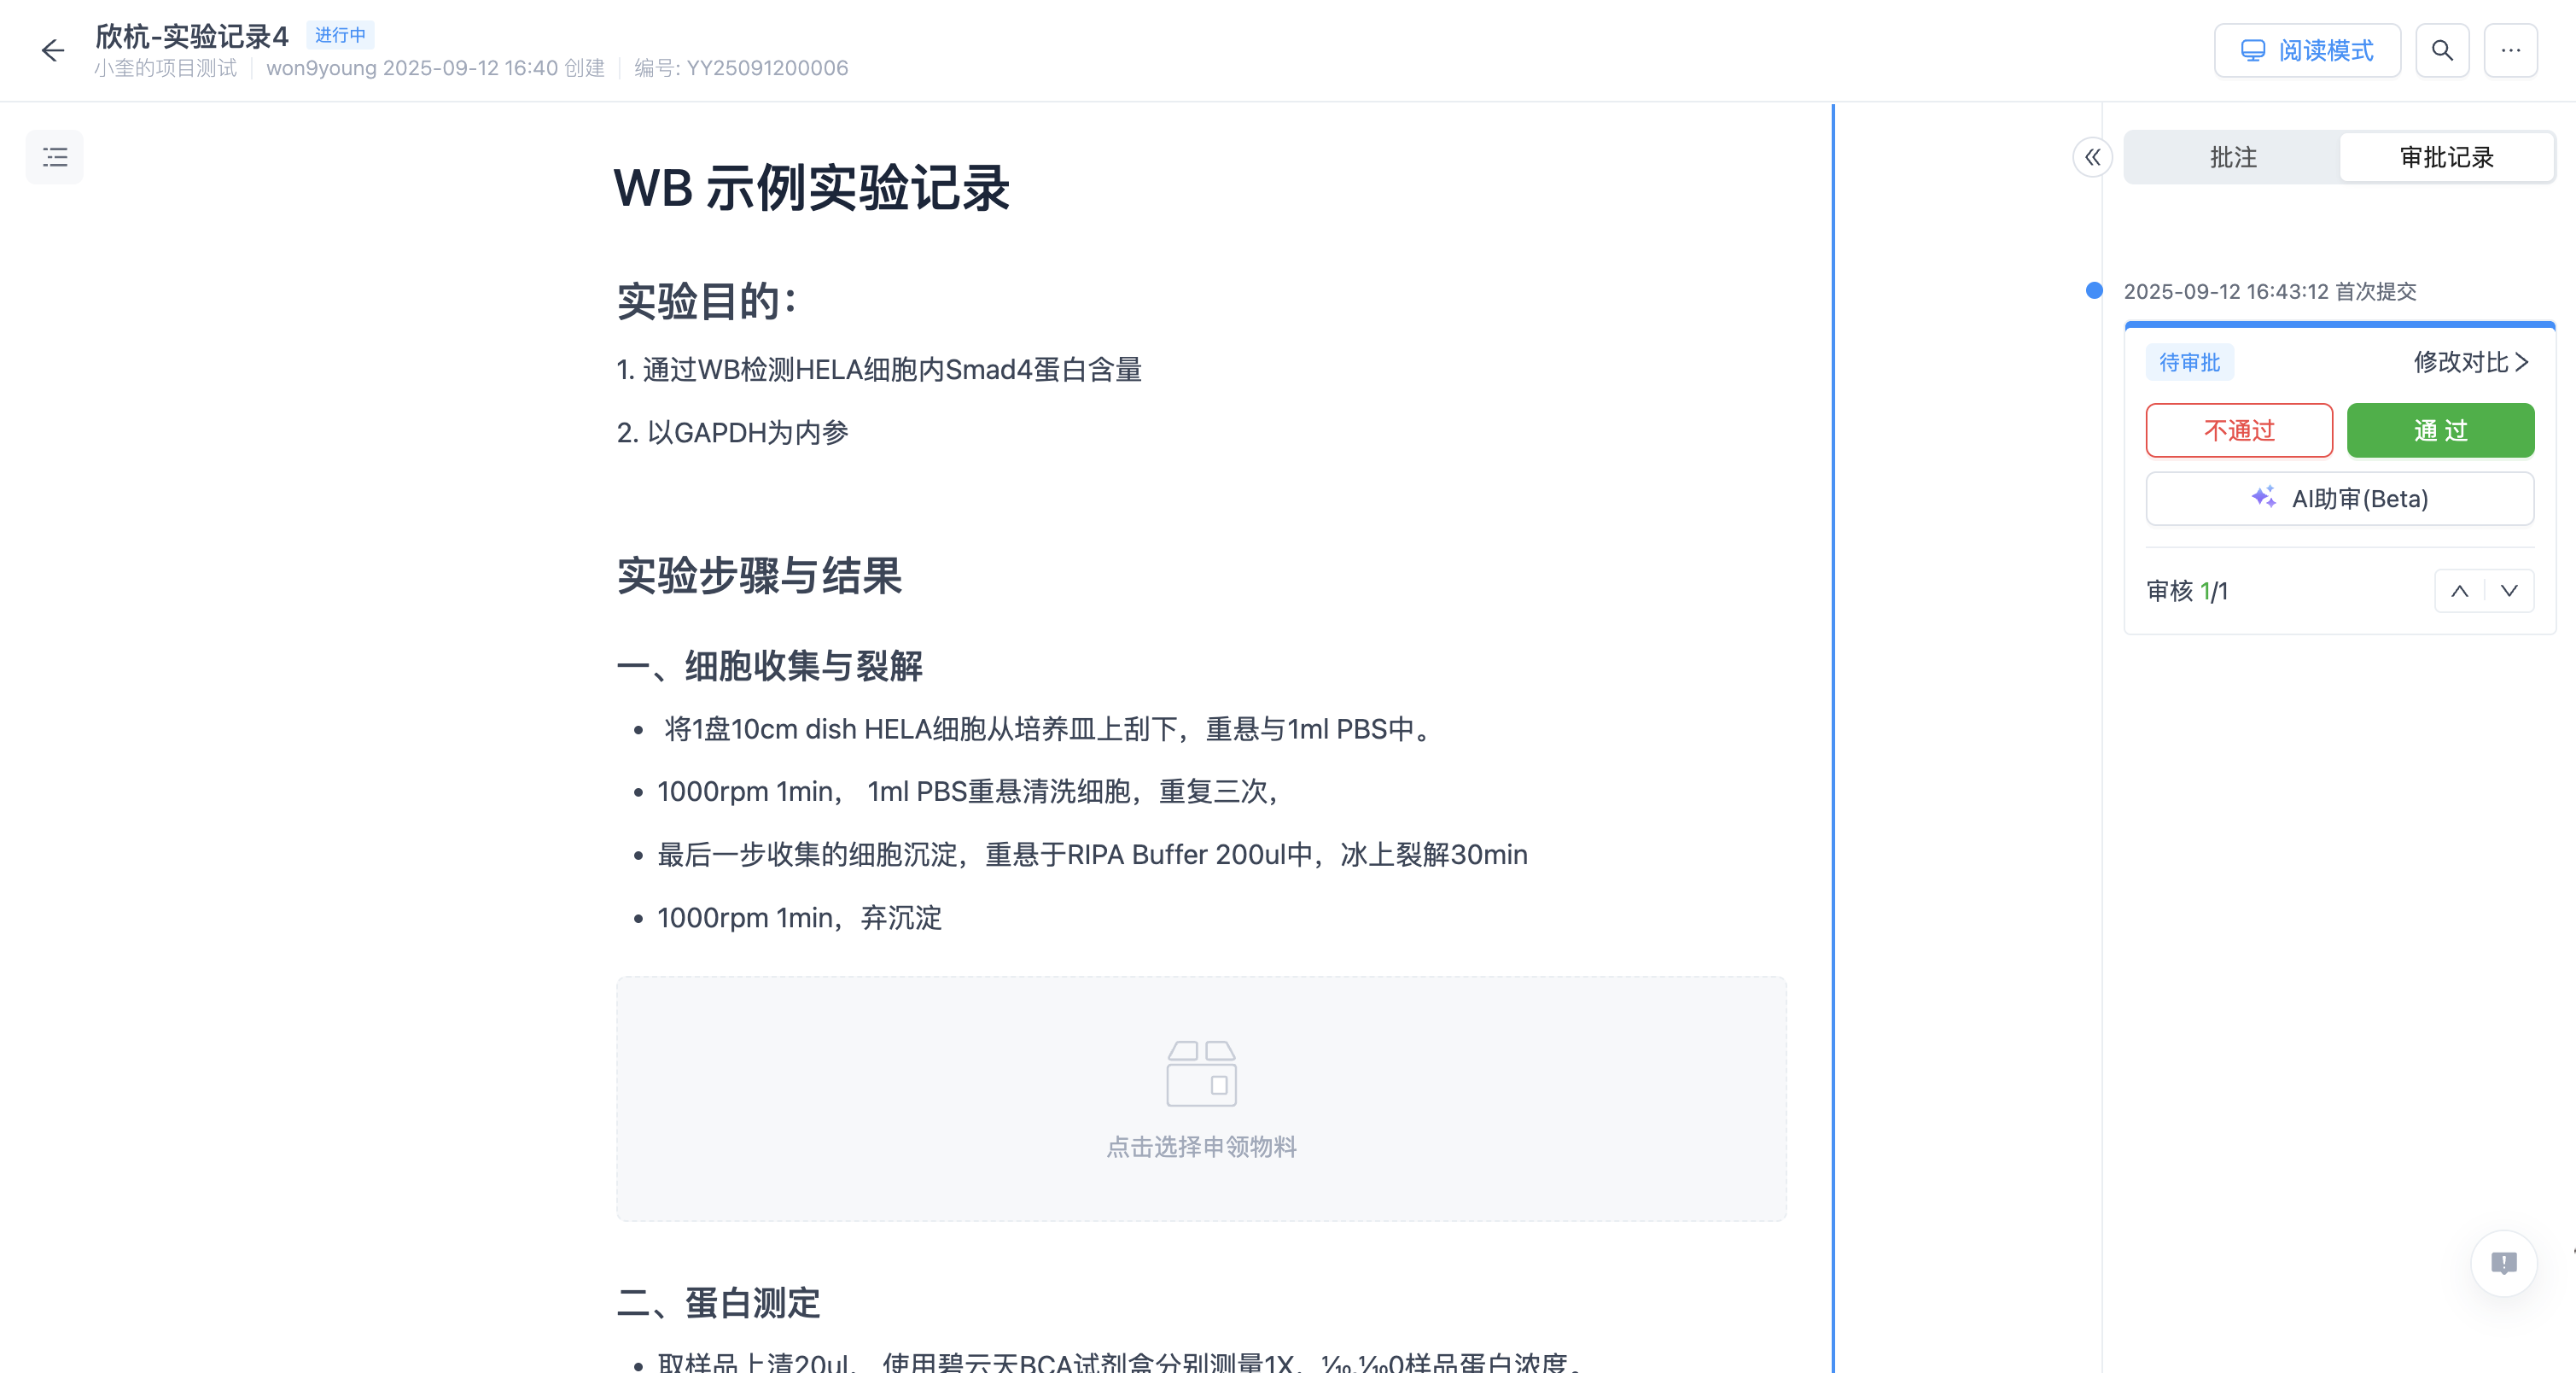Viewport: 2576px width, 1373px height.
Task: Switch to the 批注 tab
Action: [x=2233, y=157]
